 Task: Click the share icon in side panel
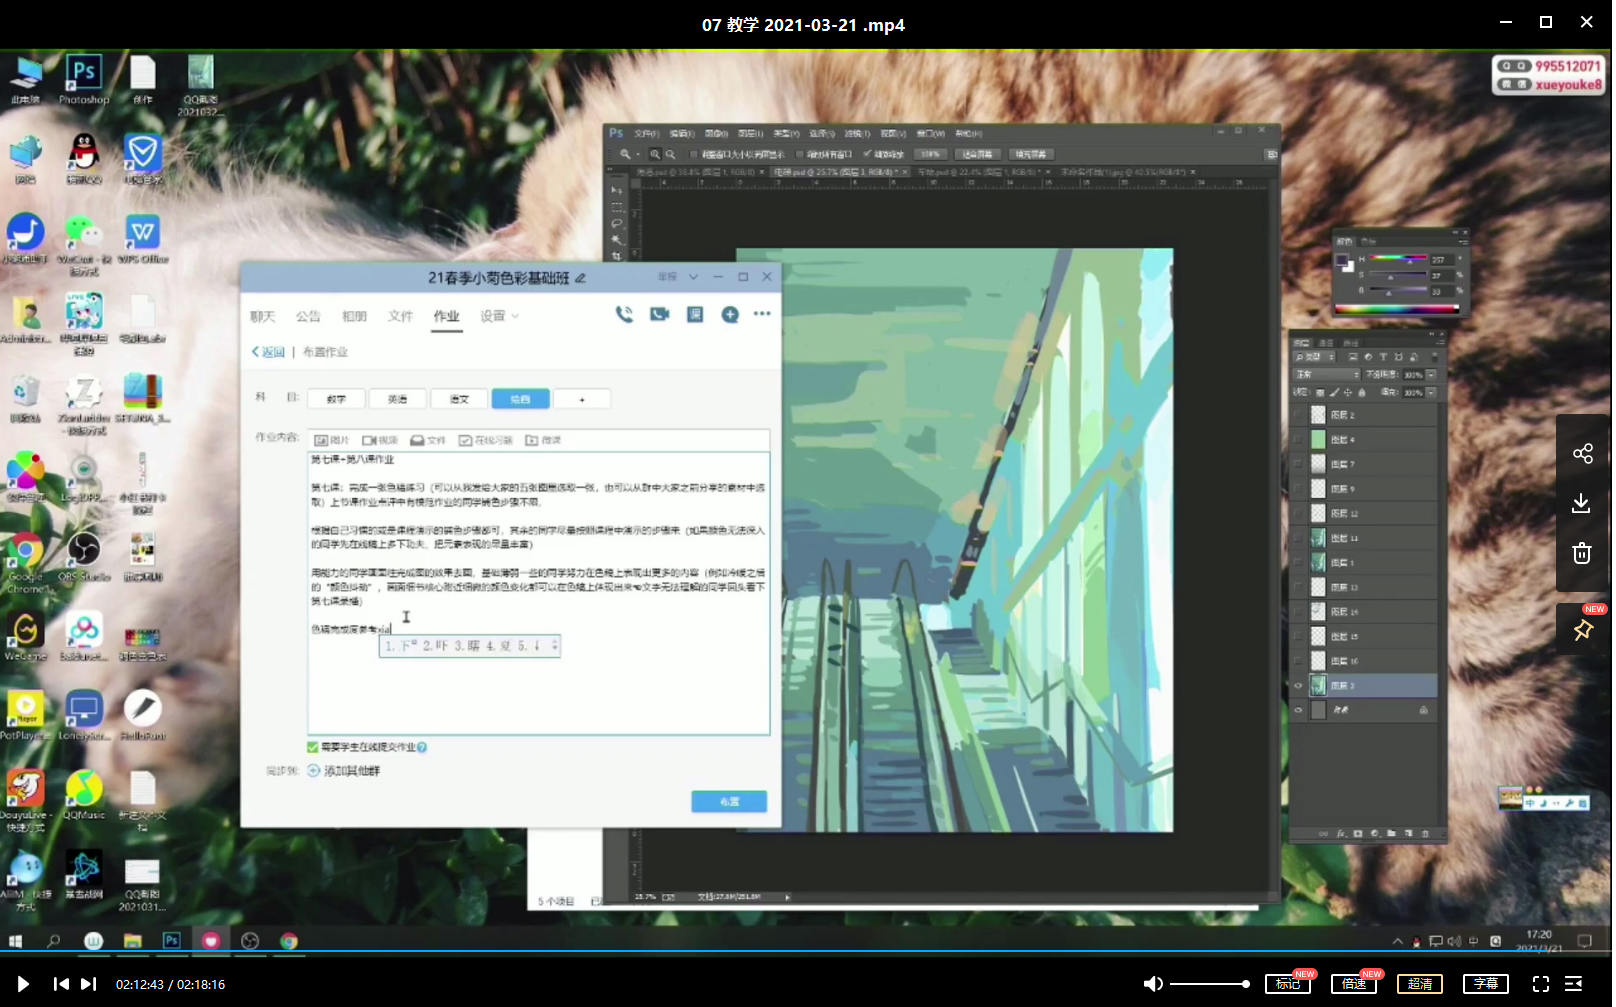pos(1582,454)
